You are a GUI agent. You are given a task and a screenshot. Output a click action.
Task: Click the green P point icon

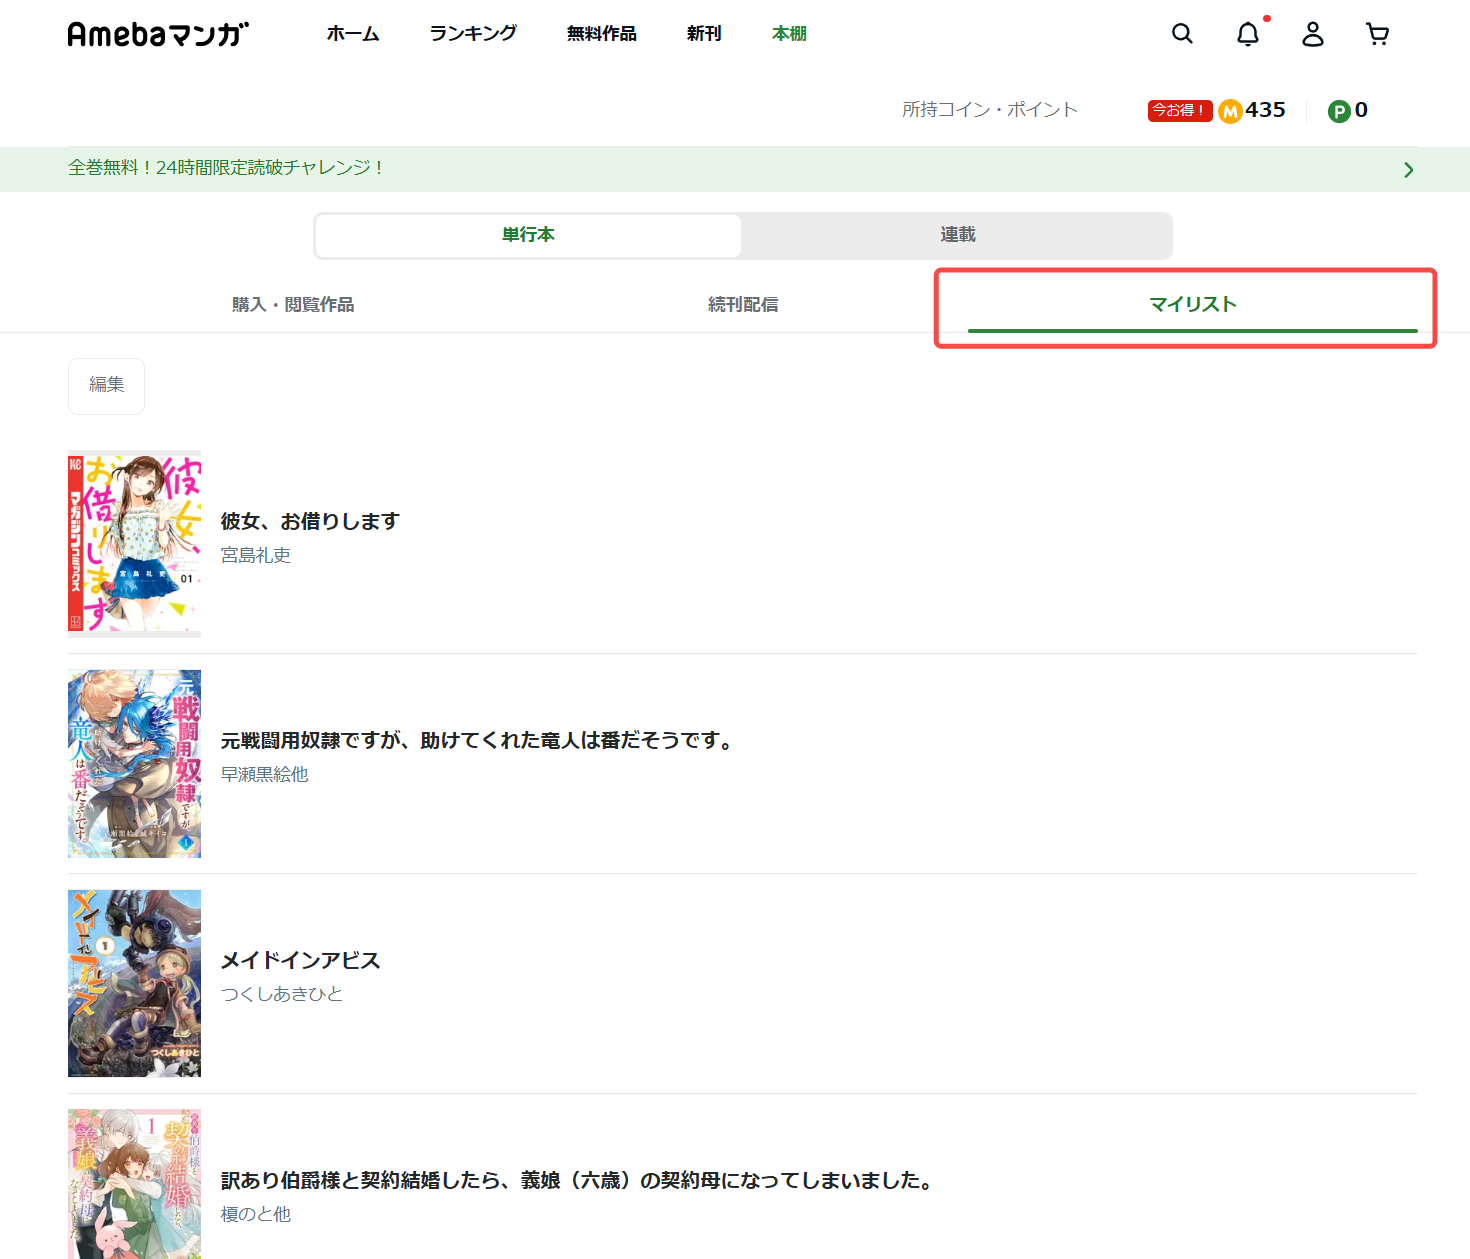pyautogui.click(x=1339, y=111)
